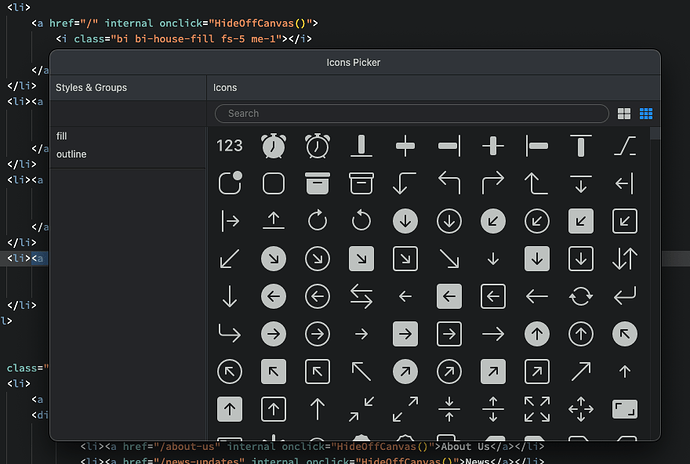690x464 pixels.
Task: Pick the filled up-right-arrow circle icon
Action: tap(405, 372)
